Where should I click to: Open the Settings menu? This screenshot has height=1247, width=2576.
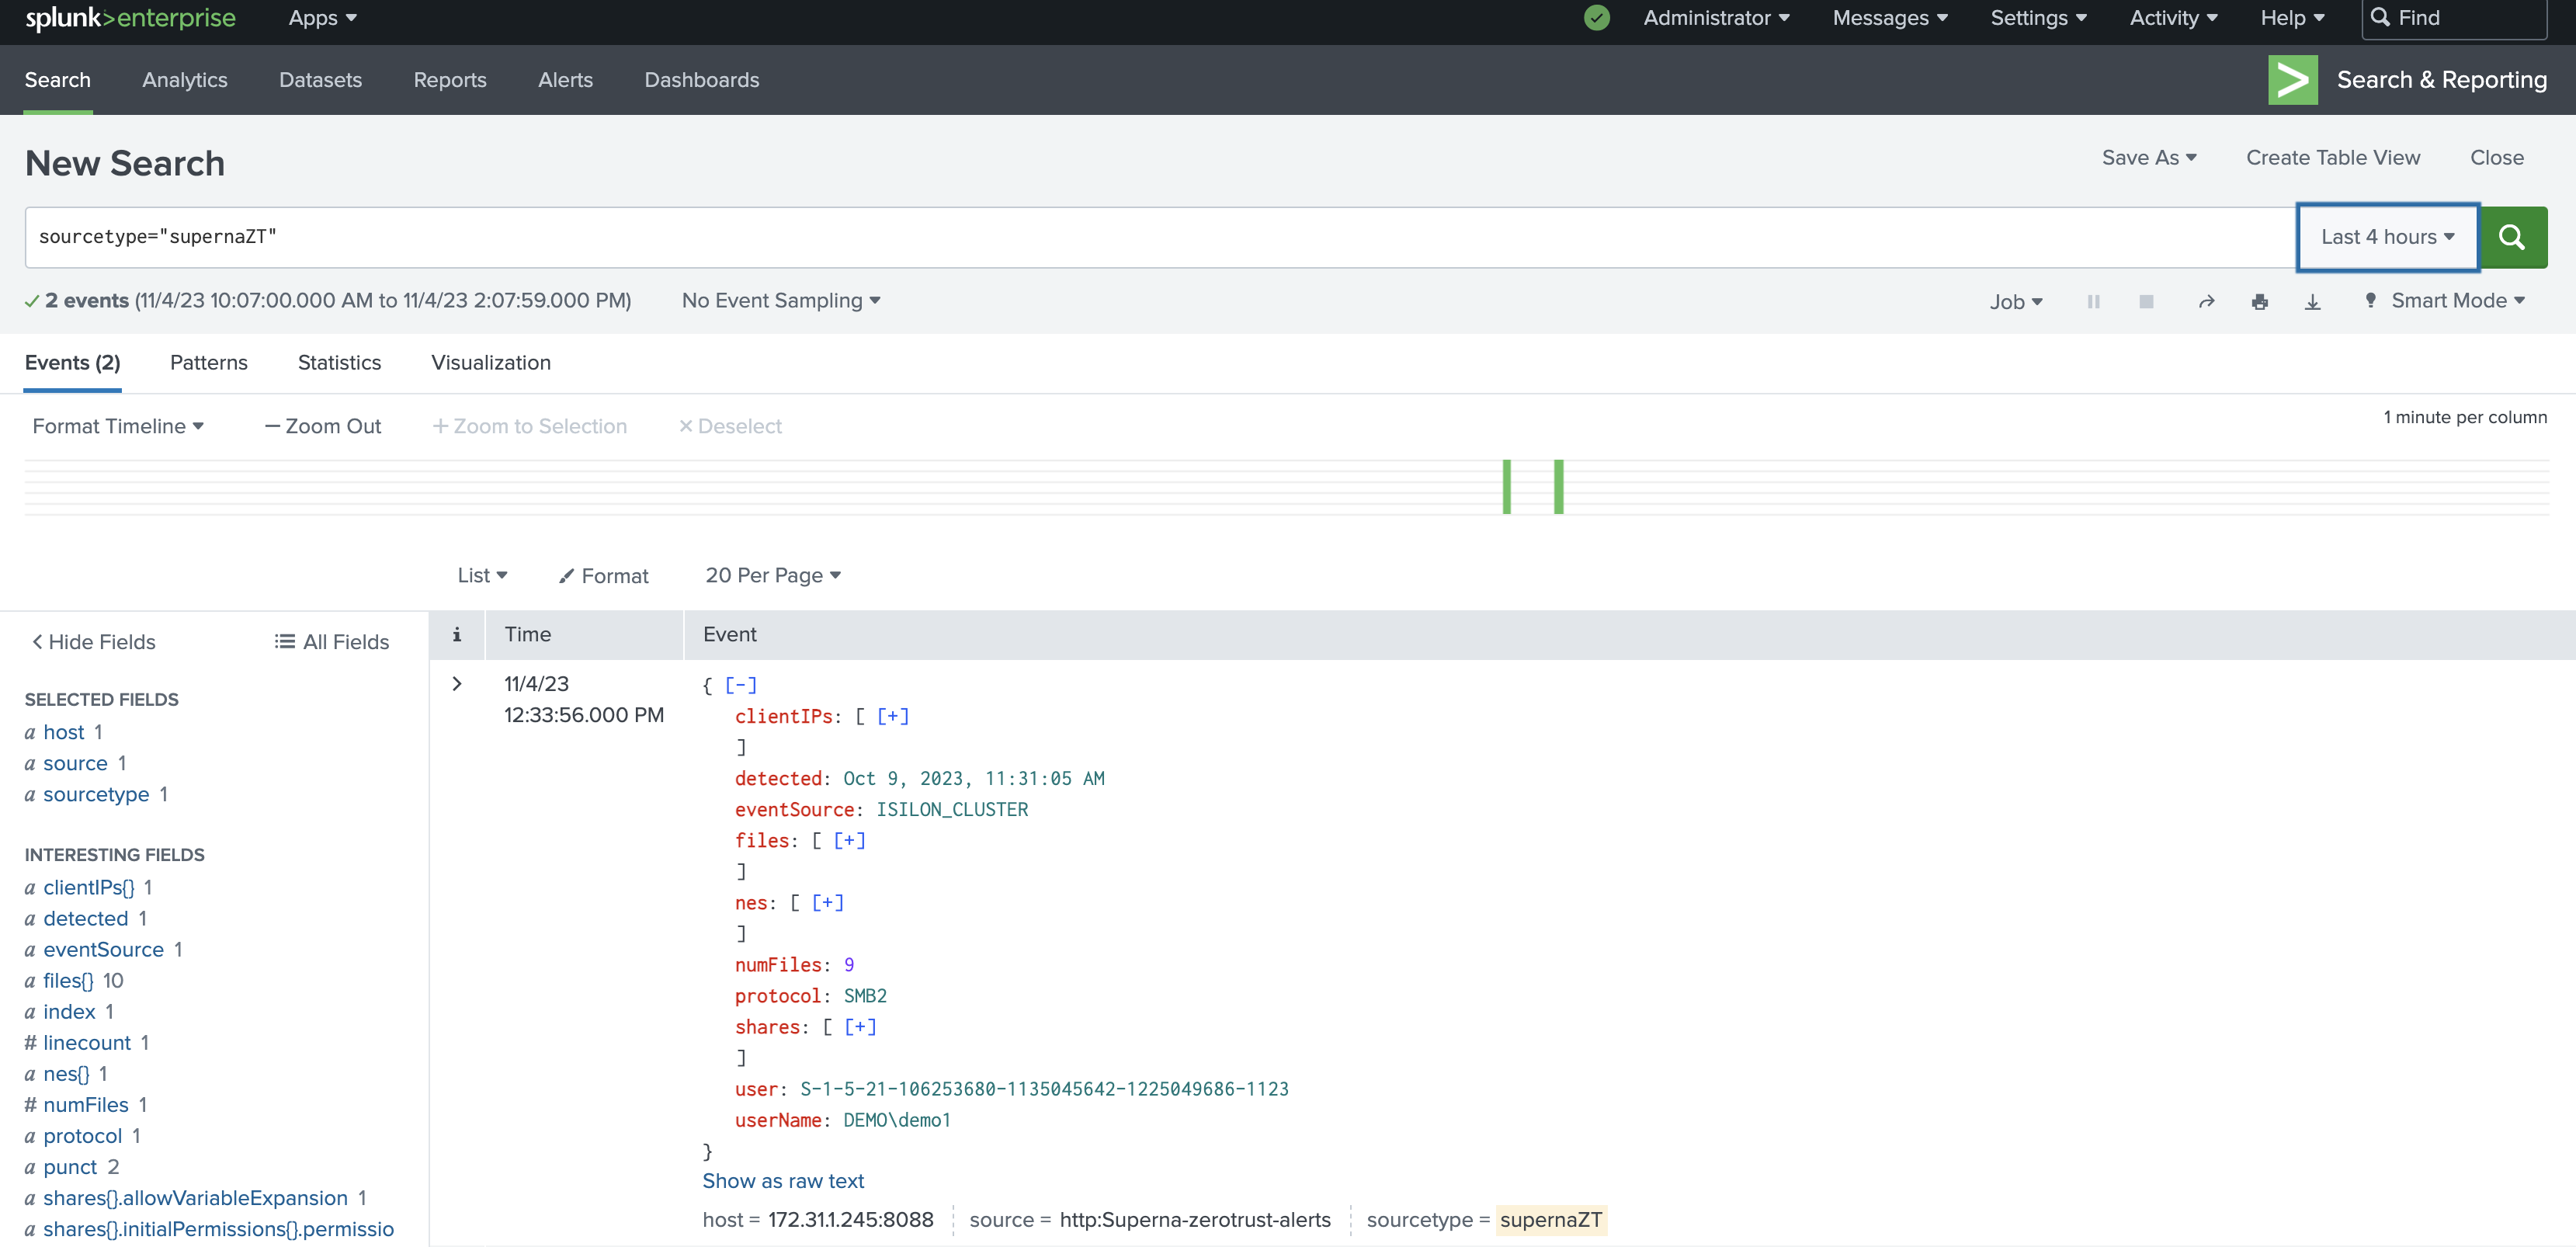click(2038, 18)
